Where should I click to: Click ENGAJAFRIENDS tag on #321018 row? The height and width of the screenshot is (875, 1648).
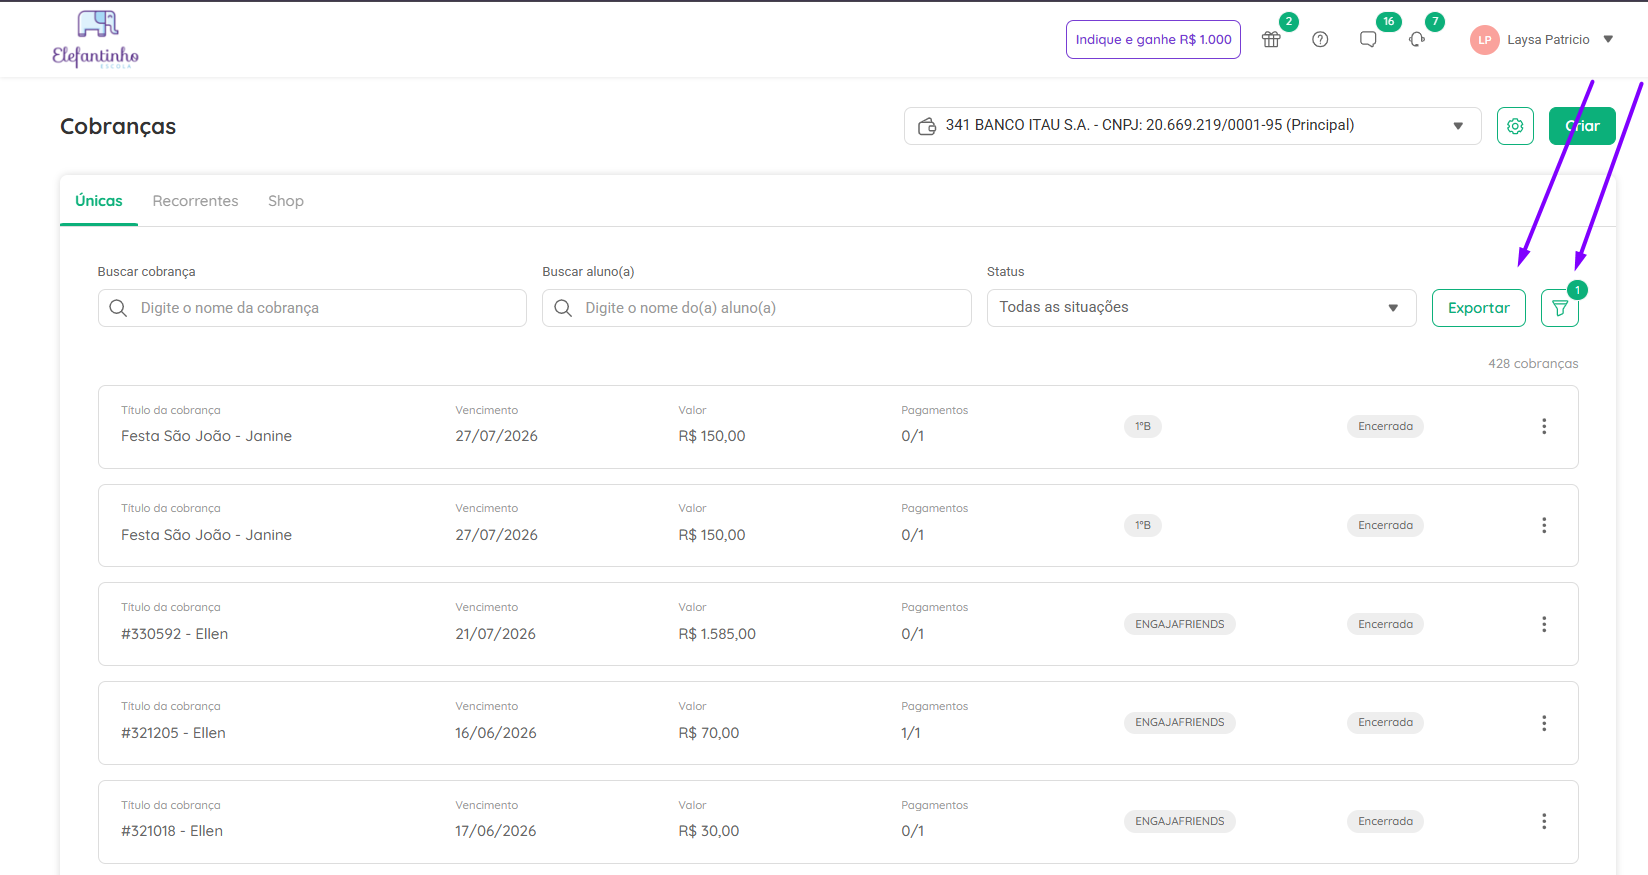click(x=1179, y=821)
